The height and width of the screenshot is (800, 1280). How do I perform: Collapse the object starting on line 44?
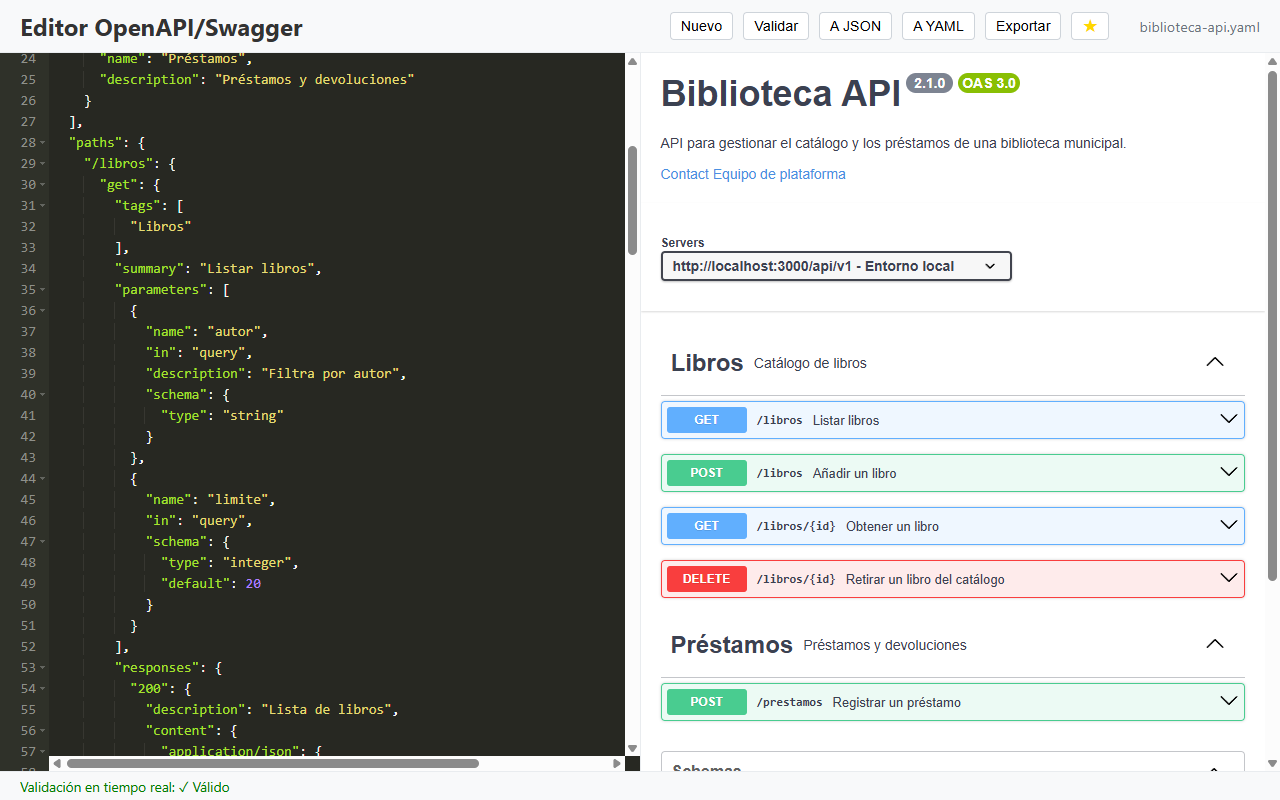[x=43, y=479]
